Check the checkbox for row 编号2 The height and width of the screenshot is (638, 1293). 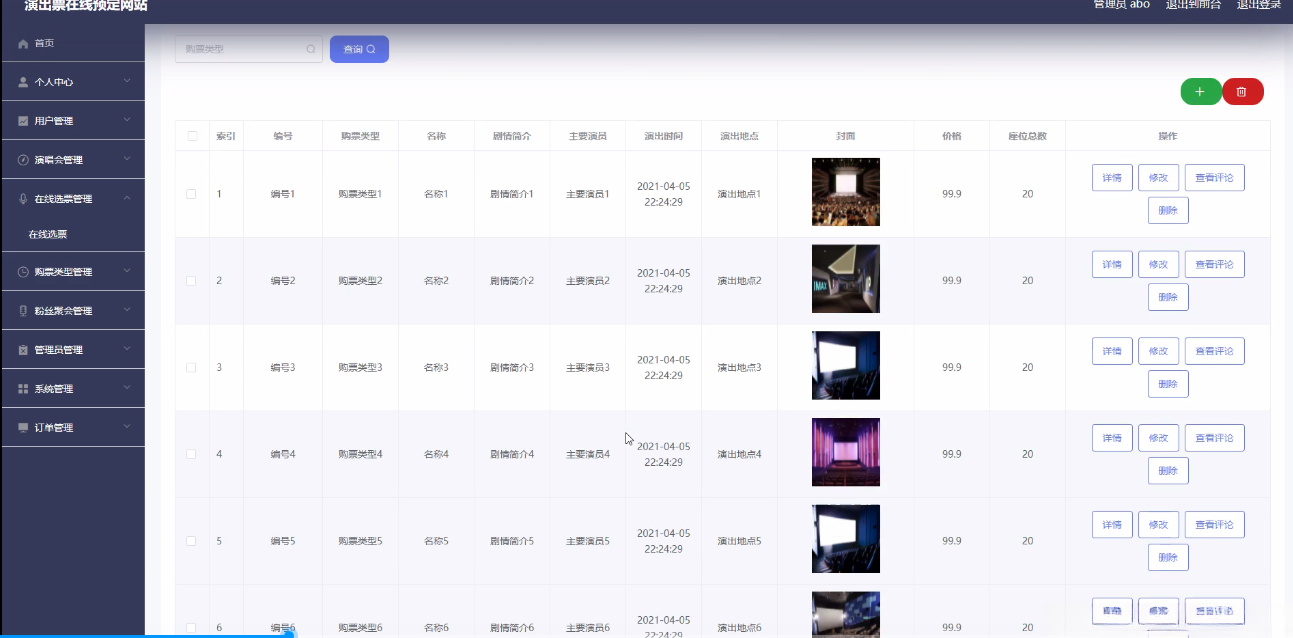coord(191,281)
